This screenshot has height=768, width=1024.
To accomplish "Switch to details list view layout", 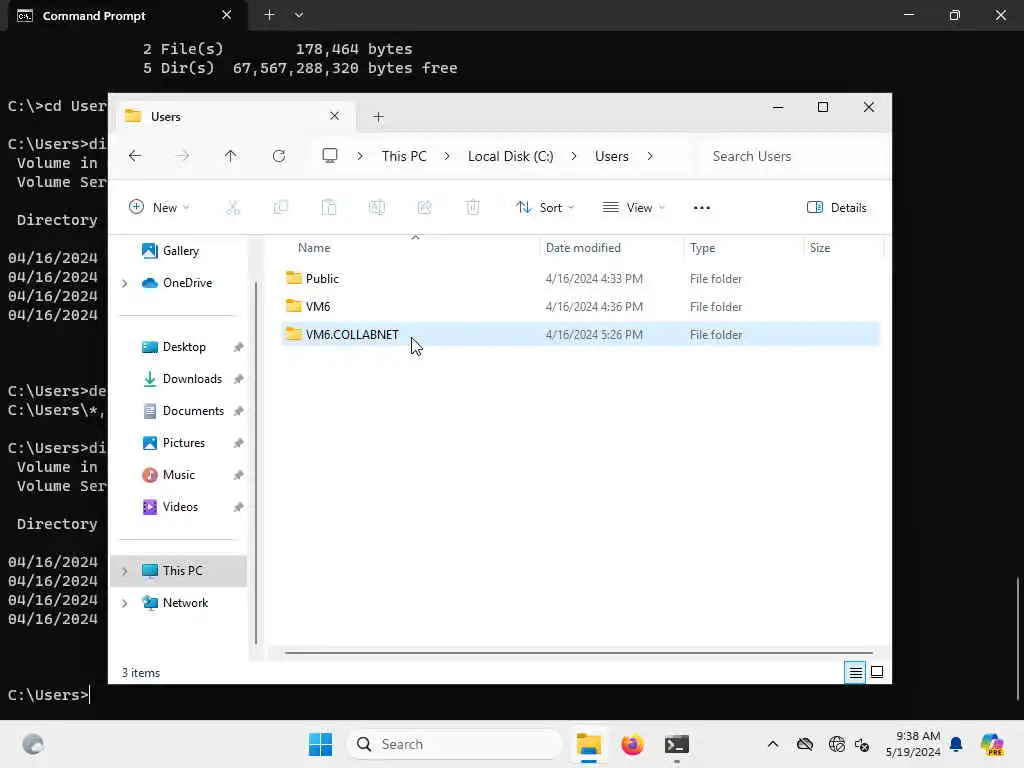I will (x=856, y=672).
